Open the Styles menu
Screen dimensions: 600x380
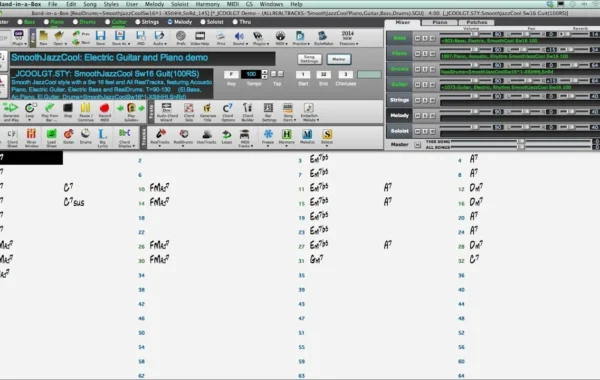click(x=111, y=4)
